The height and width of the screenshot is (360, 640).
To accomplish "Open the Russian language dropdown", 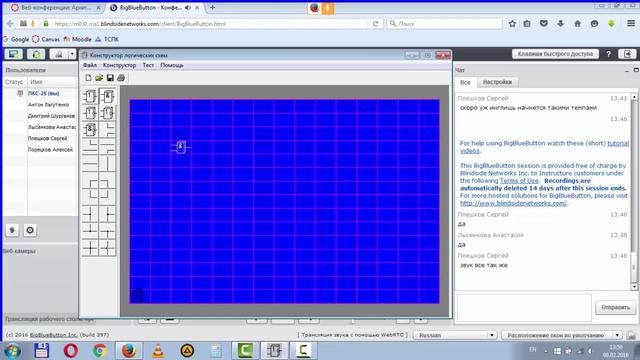I will point(455,335).
